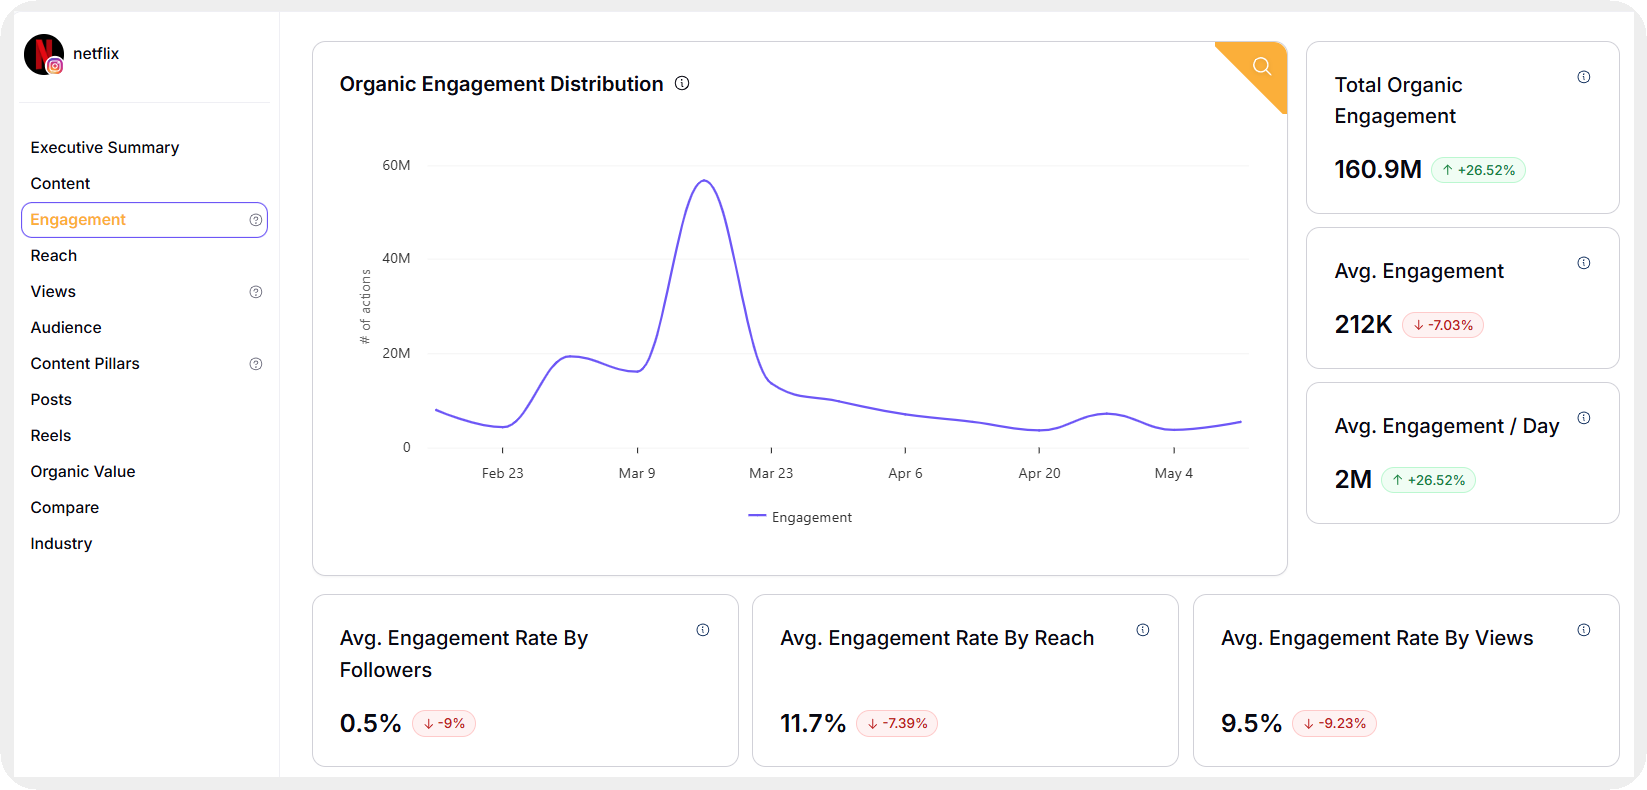This screenshot has height=790, width=1647.
Task: Open the Executive Summary section
Action: point(105,148)
